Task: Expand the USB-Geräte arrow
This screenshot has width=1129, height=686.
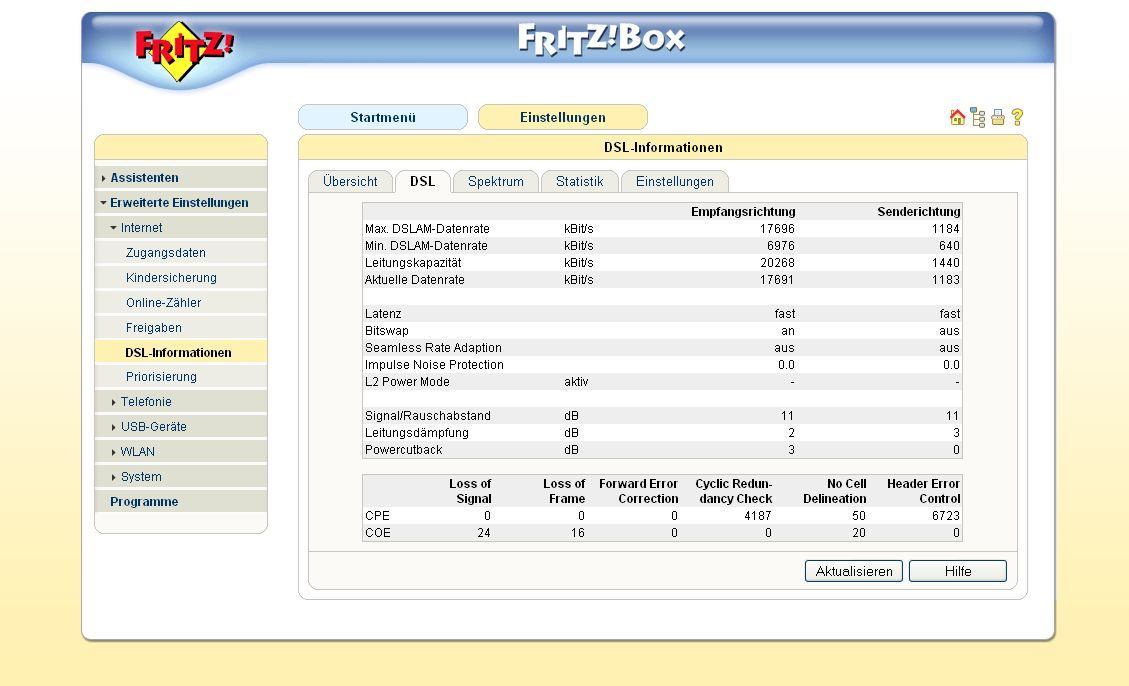Action: 114,428
